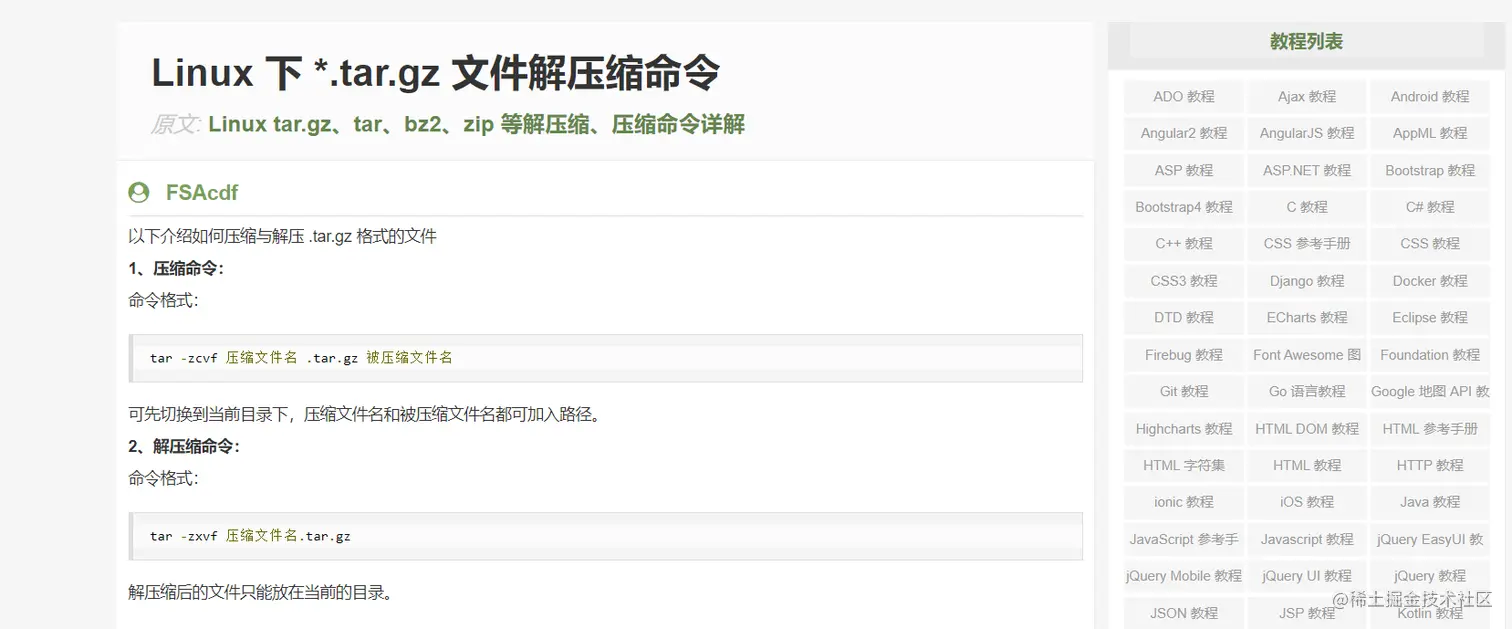
Task: Choose ECharts 教程
Action: point(1307,317)
